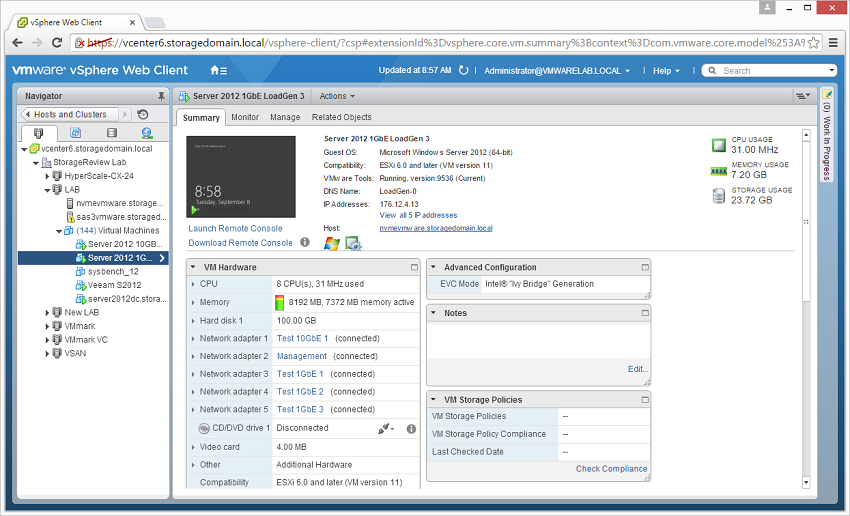Switch to the Monitor tab
850x516 pixels.
coord(245,117)
